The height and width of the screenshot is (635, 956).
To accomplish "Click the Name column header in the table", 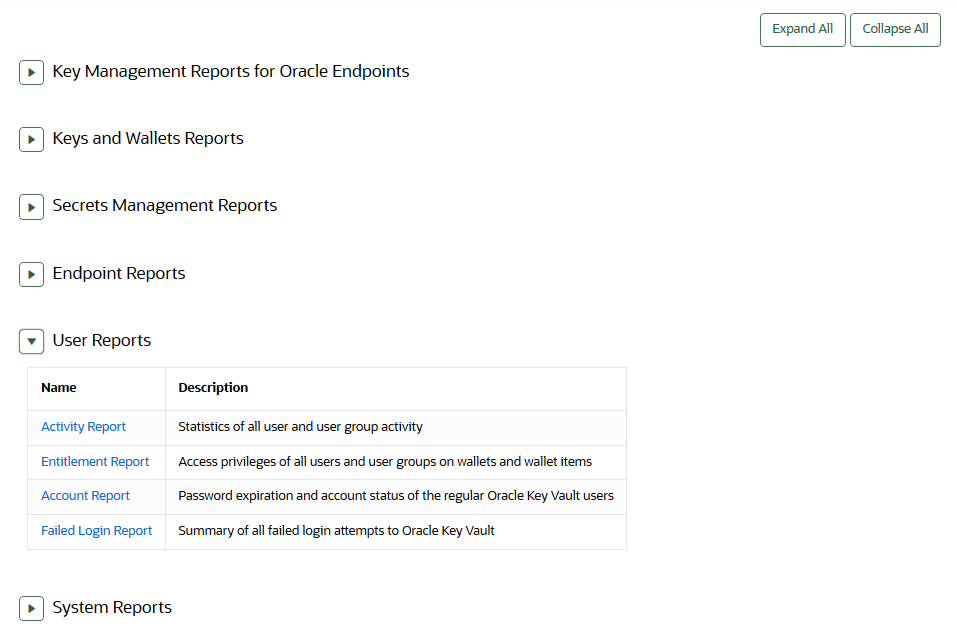I will [58, 387].
